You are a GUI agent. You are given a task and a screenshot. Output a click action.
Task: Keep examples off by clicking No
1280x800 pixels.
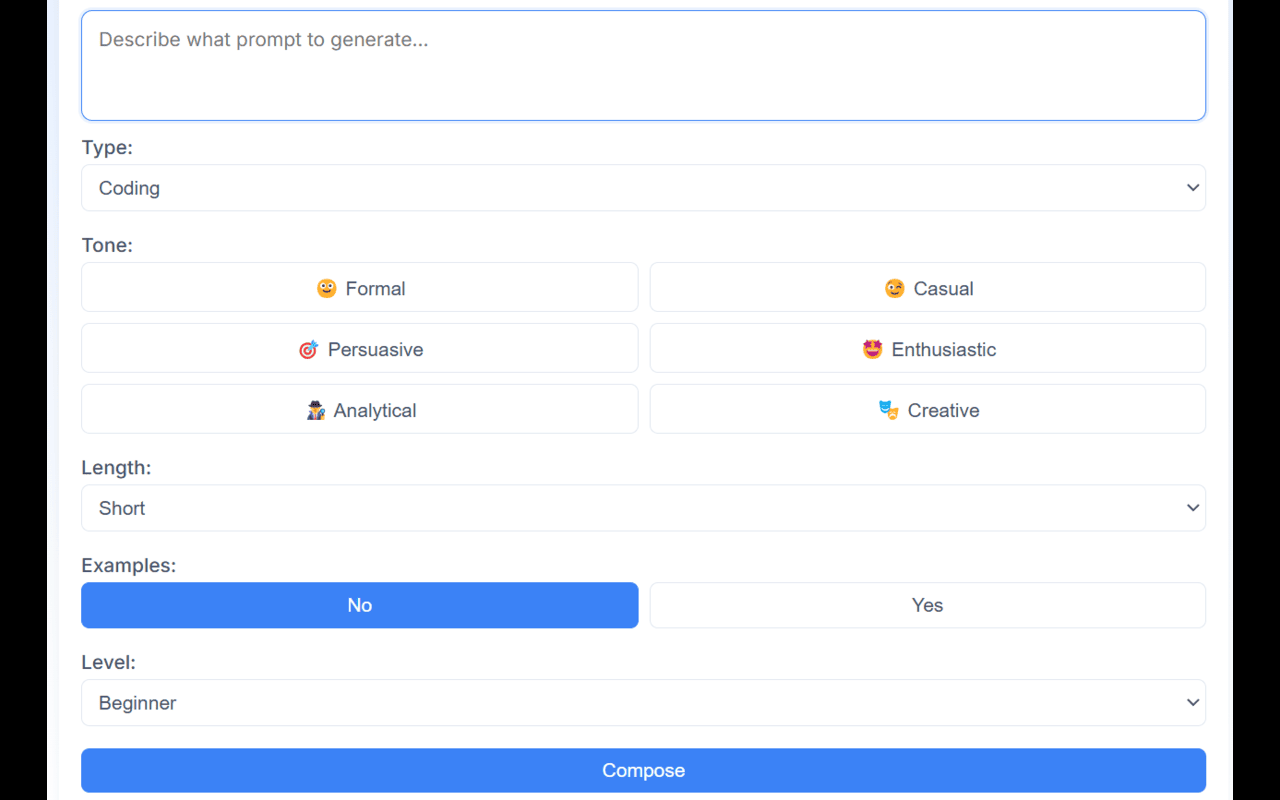[x=360, y=605]
